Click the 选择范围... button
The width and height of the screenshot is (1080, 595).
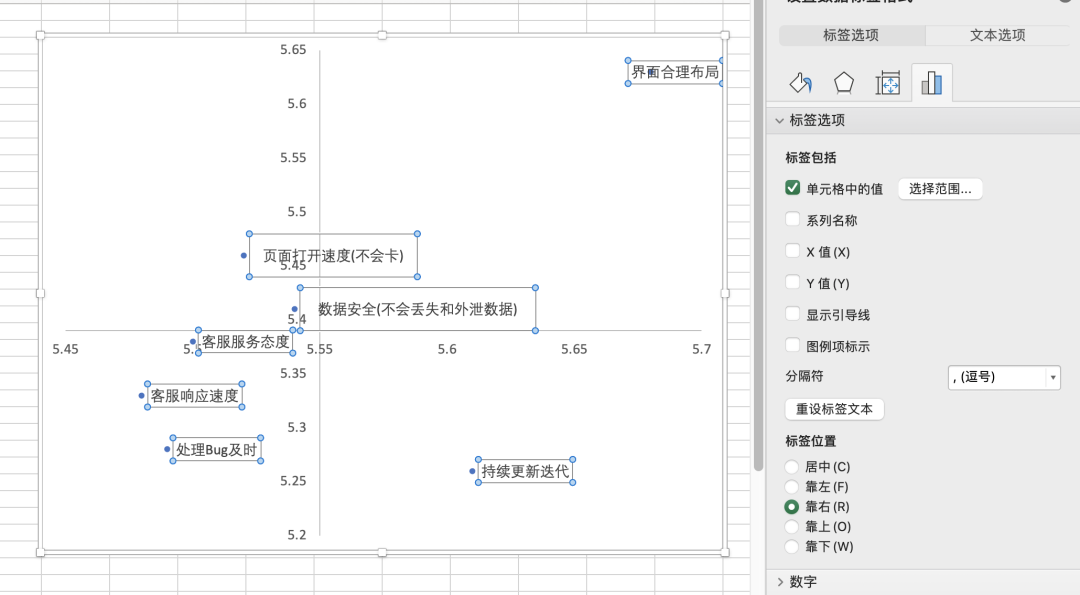point(940,189)
